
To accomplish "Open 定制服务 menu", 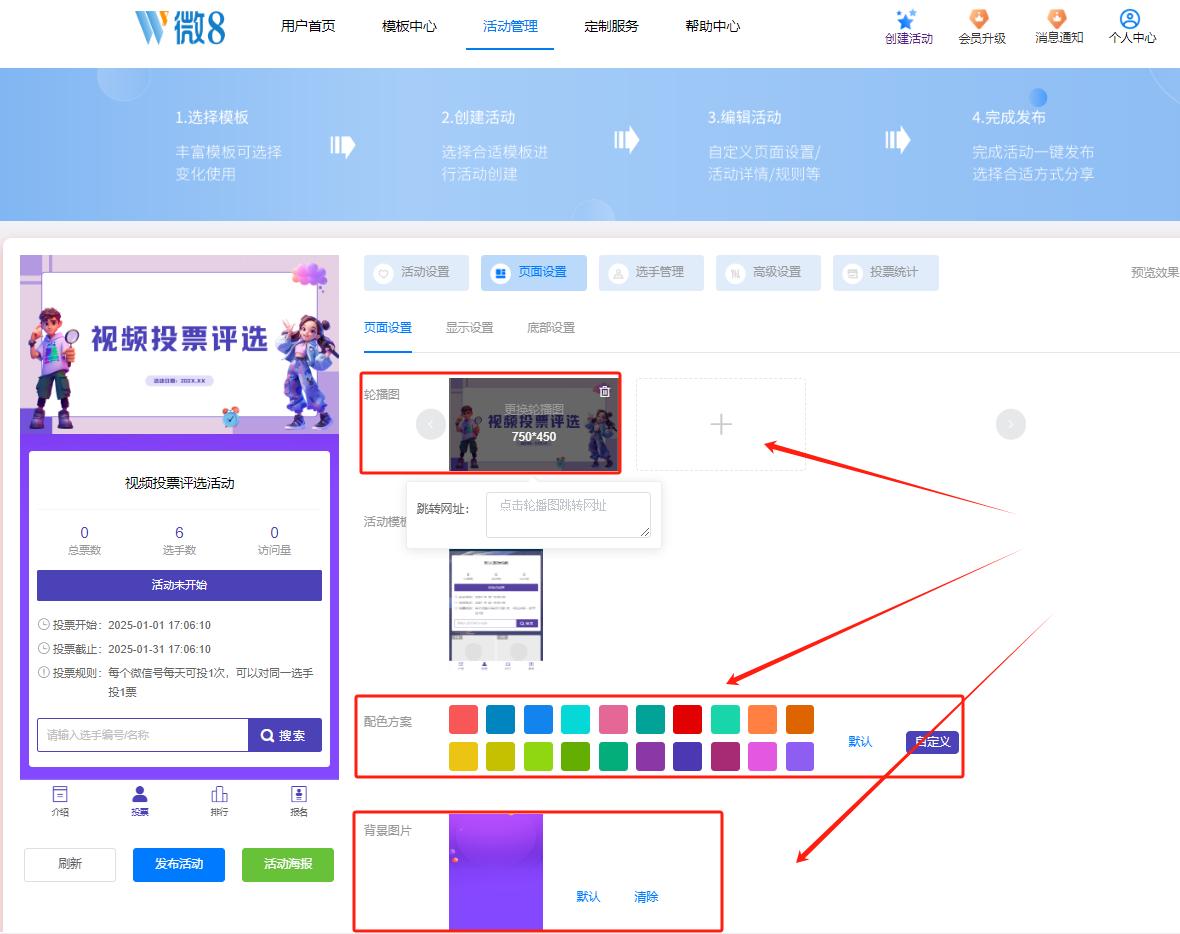I will (x=611, y=26).
